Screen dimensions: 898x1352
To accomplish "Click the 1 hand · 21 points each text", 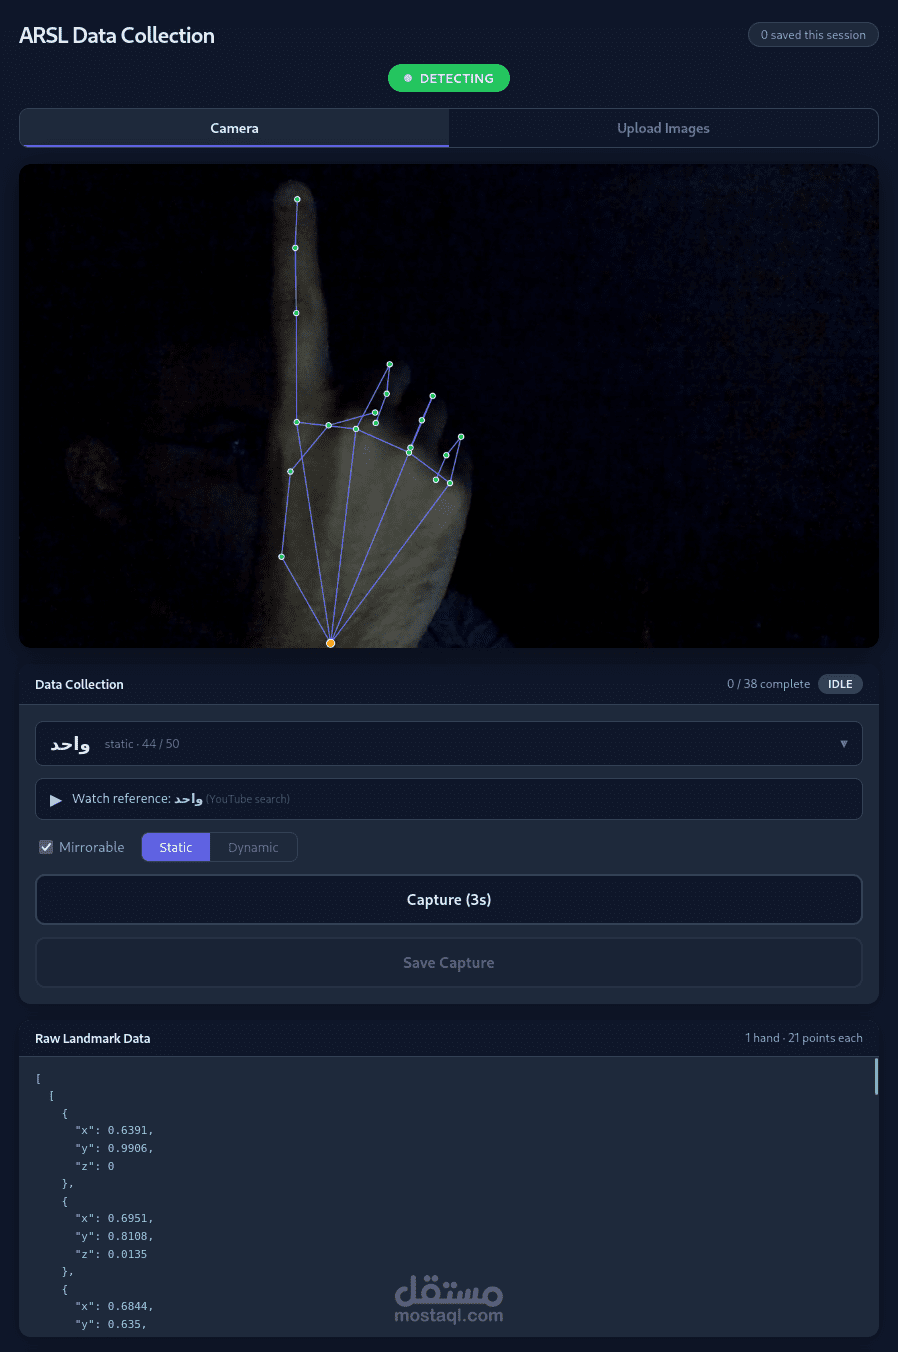I will pyautogui.click(x=804, y=1038).
